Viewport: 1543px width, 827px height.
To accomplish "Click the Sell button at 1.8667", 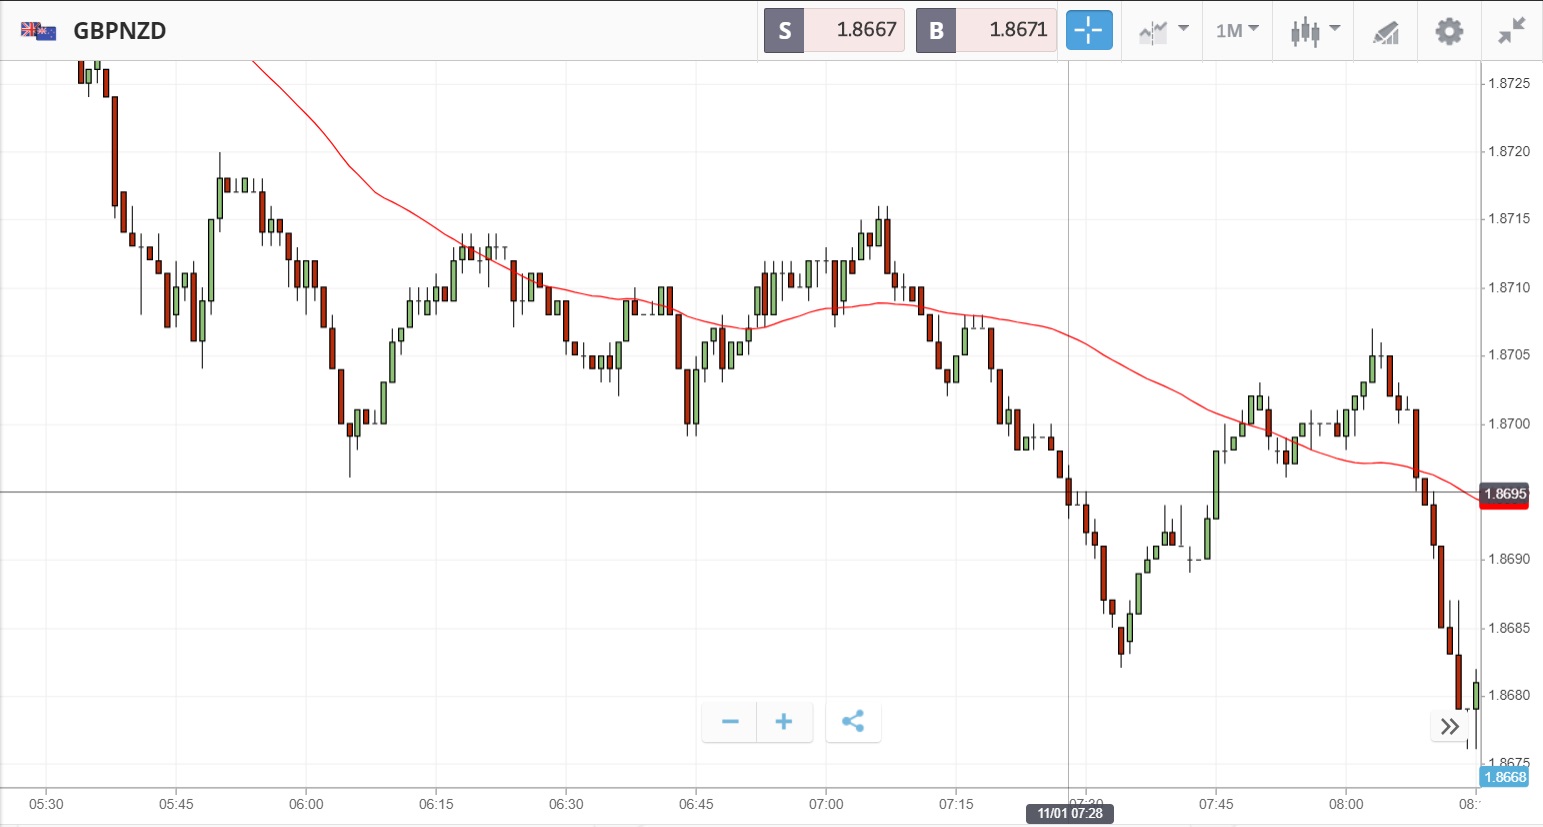I will tap(834, 30).
